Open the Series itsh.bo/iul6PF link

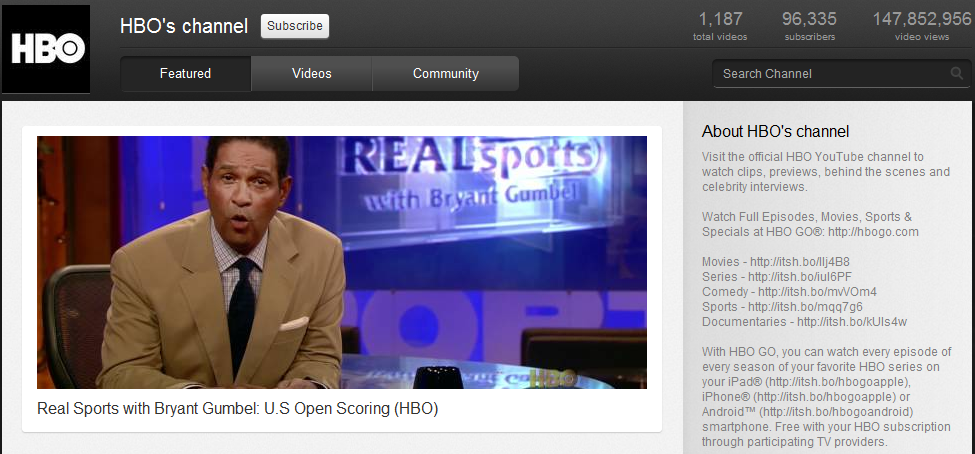pyautogui.click(x=800, y=277)
